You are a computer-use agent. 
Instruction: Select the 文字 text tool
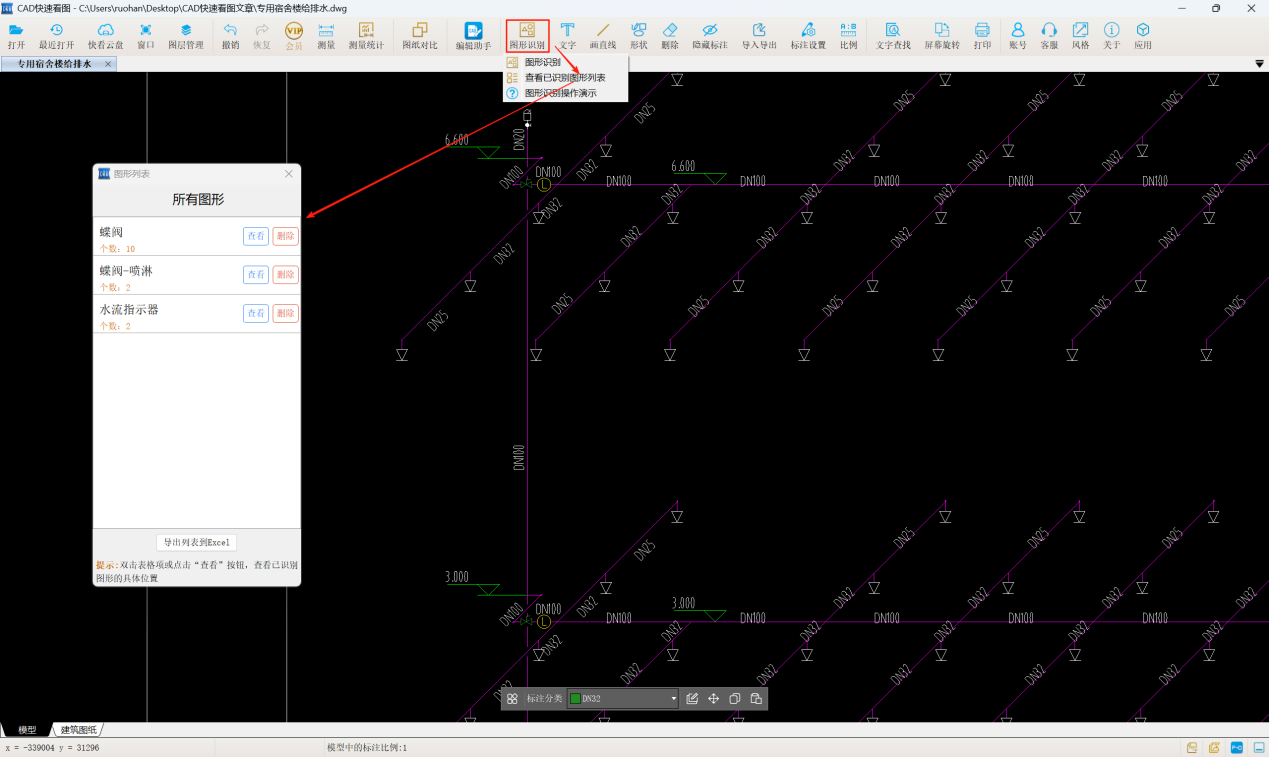[567, 36]
